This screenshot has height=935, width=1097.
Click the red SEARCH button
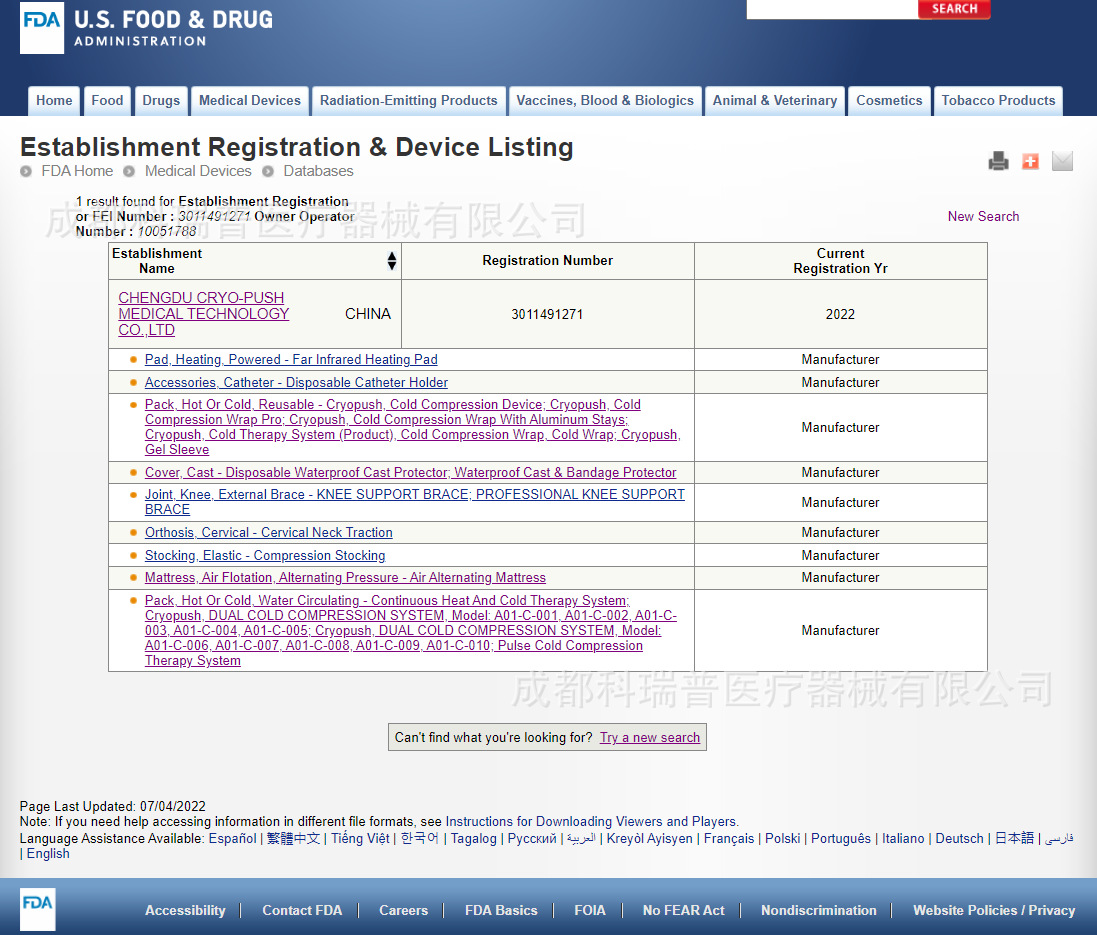pos(954,8)
